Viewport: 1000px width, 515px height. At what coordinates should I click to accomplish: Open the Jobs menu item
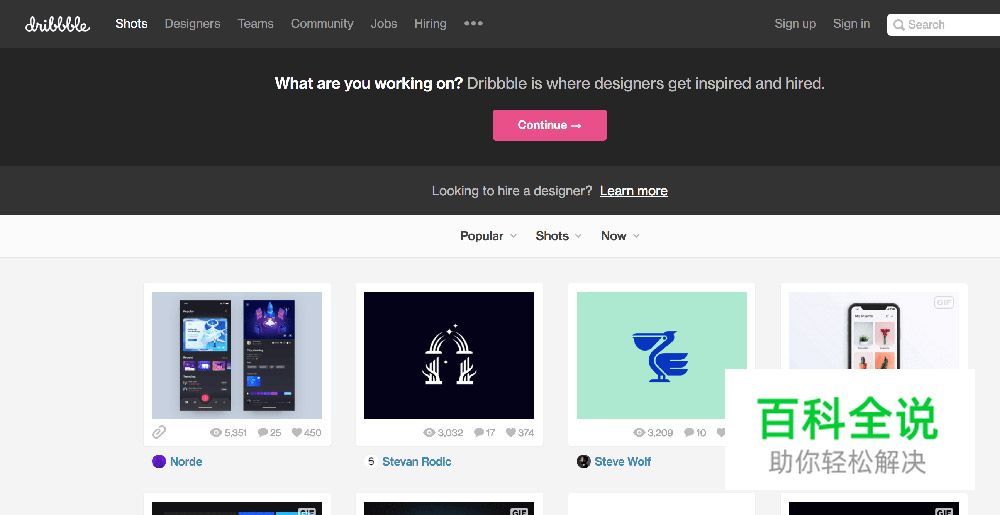(x=384, y=24)
